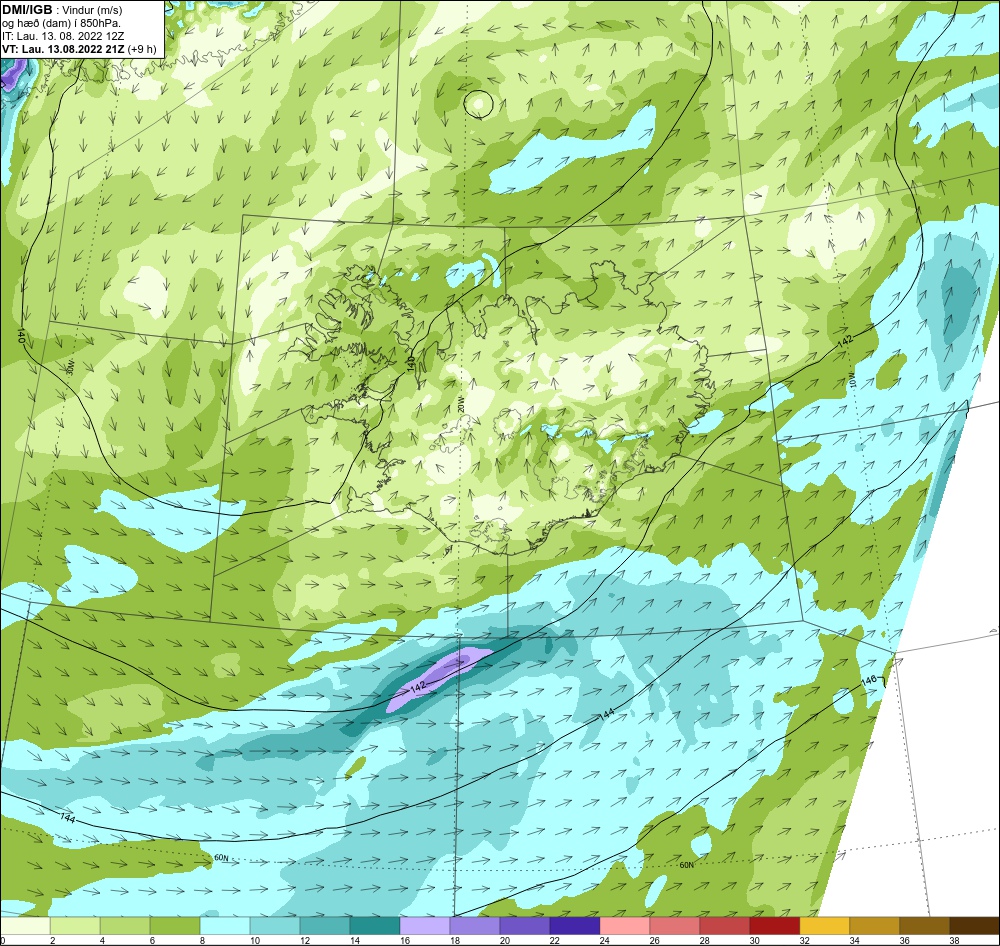This screenshot has width=1000, height=946.
Task: Click the '140' contour label near the left map edge
Action: [22, 337]
